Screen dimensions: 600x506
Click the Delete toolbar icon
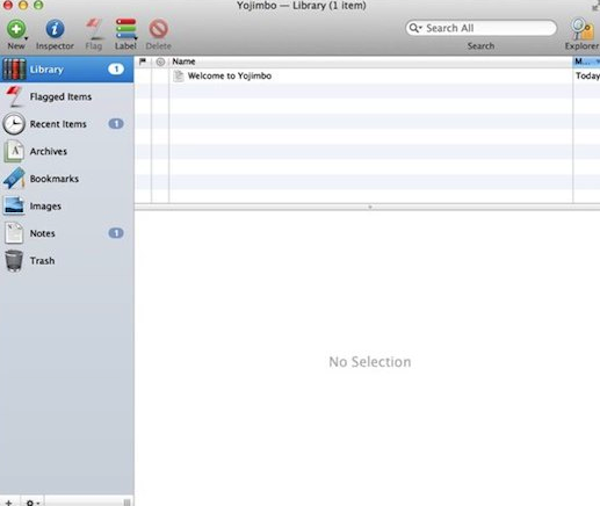coord(158,29)
